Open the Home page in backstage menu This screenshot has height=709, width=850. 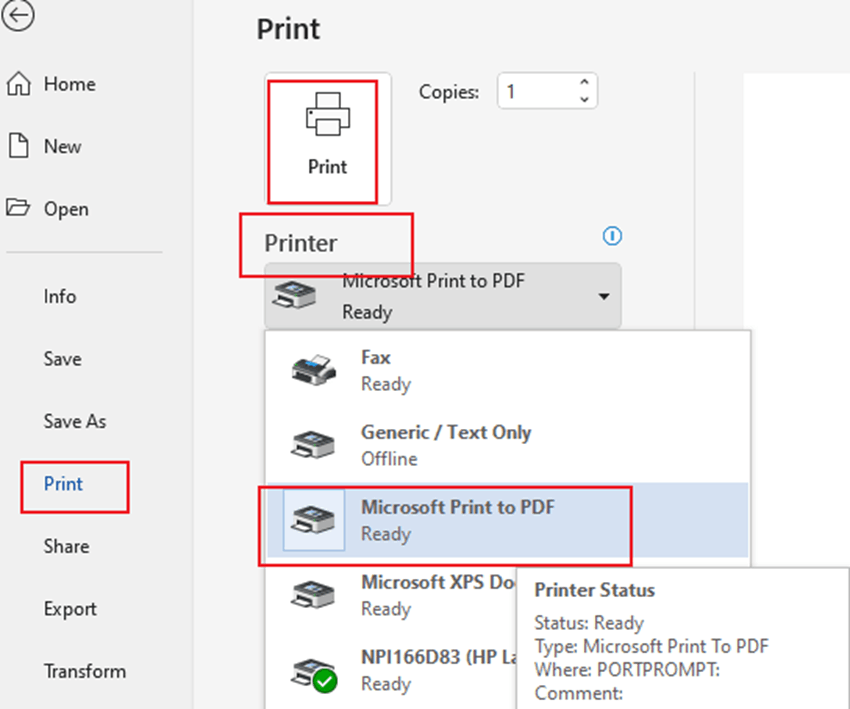[70, 84]
